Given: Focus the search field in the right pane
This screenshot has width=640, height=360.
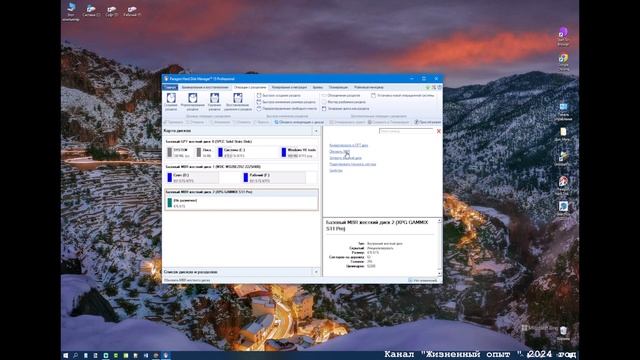Looking at the screenshot, I should point(406,131).
